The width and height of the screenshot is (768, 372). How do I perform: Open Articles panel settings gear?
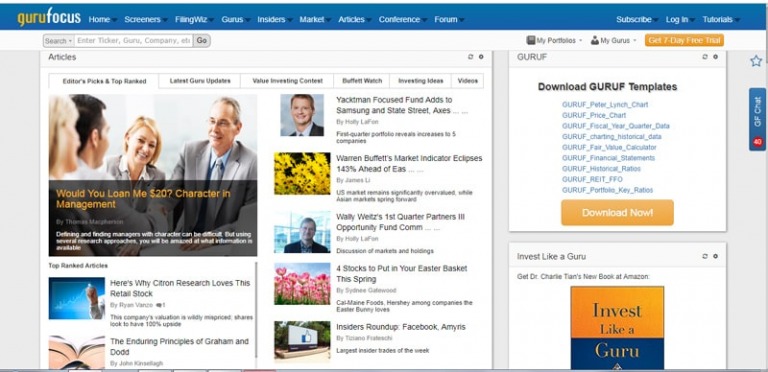pyautogui.click(x=481, y=57)
